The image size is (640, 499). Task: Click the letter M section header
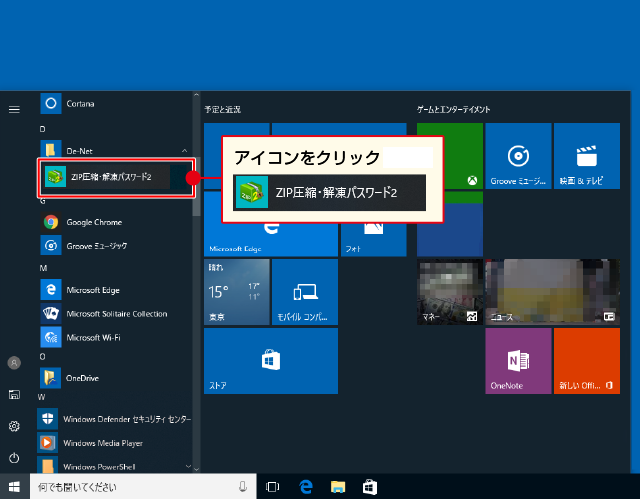[43, 268]
